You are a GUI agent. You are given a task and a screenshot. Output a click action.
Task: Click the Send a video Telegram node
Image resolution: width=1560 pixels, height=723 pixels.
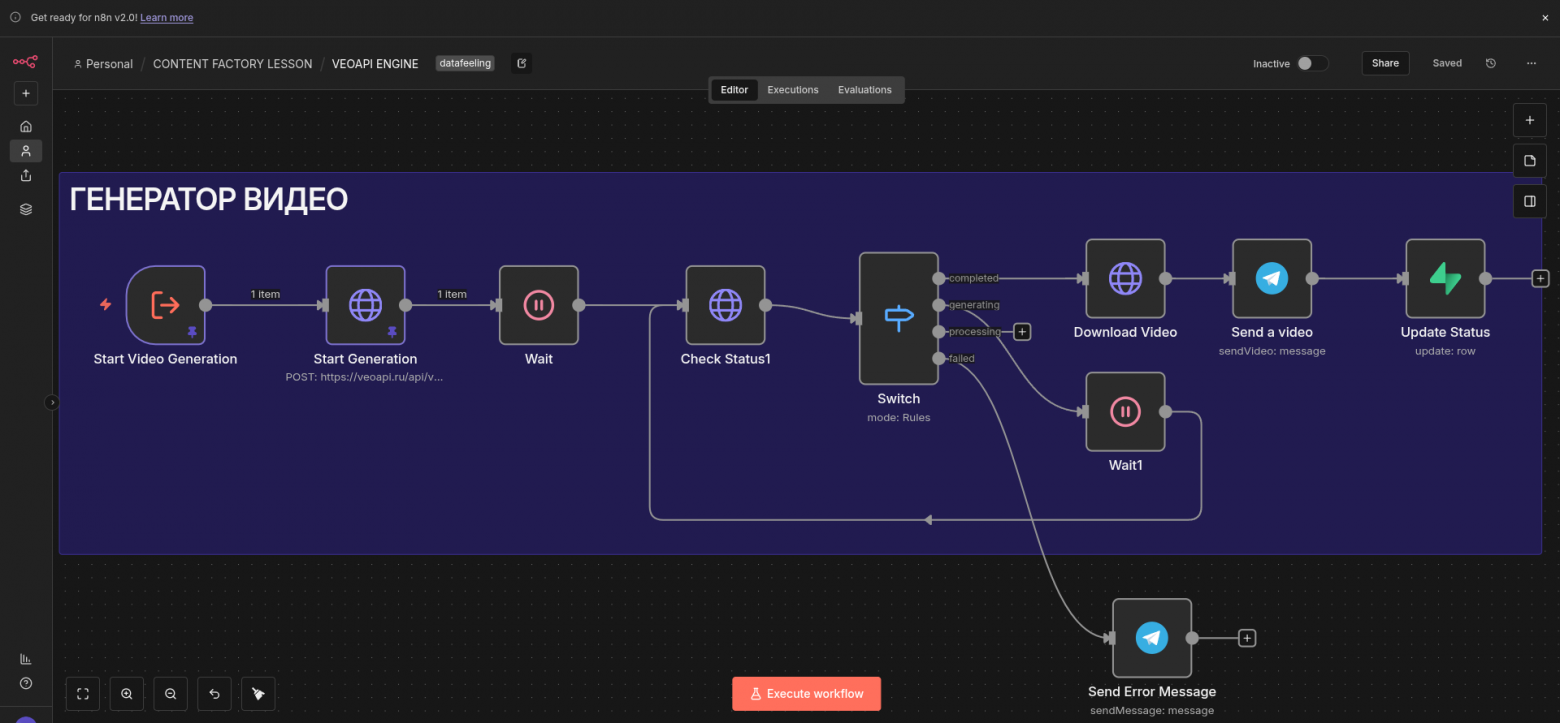point(1271,278)
